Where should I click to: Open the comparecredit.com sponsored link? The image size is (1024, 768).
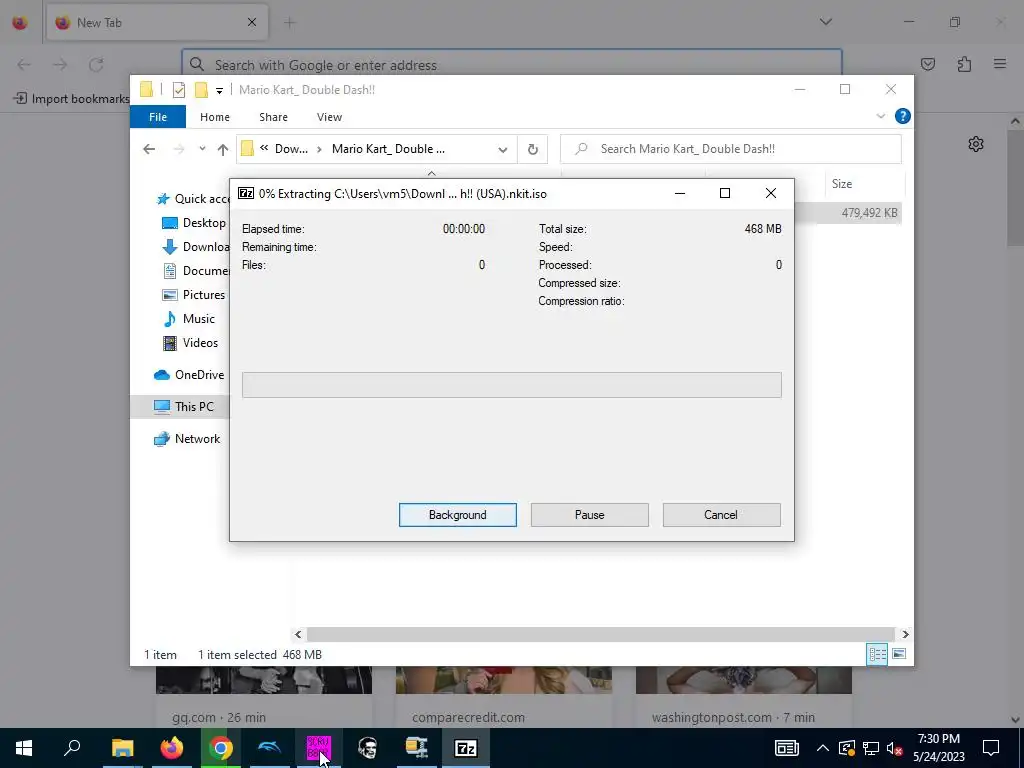click(x=504, y=699)
